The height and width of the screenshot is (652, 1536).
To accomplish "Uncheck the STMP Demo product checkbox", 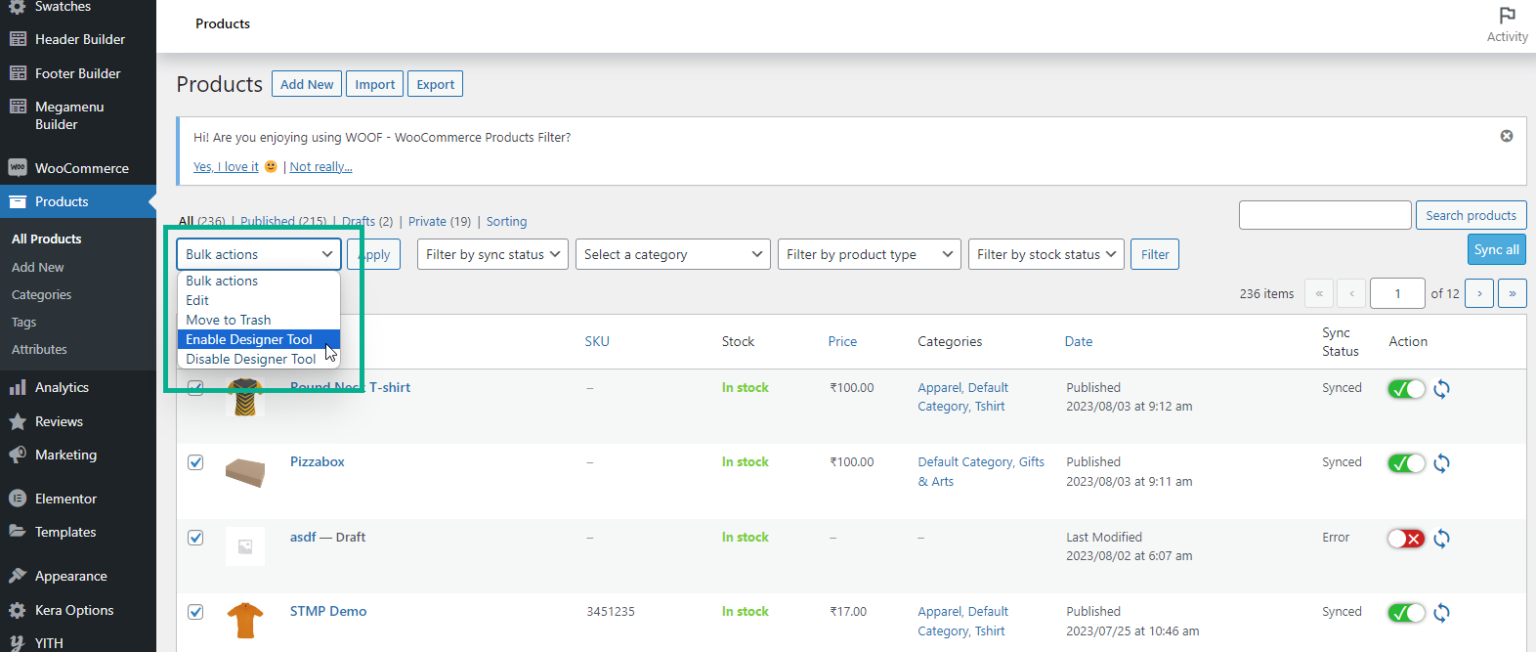I will 195,612.
